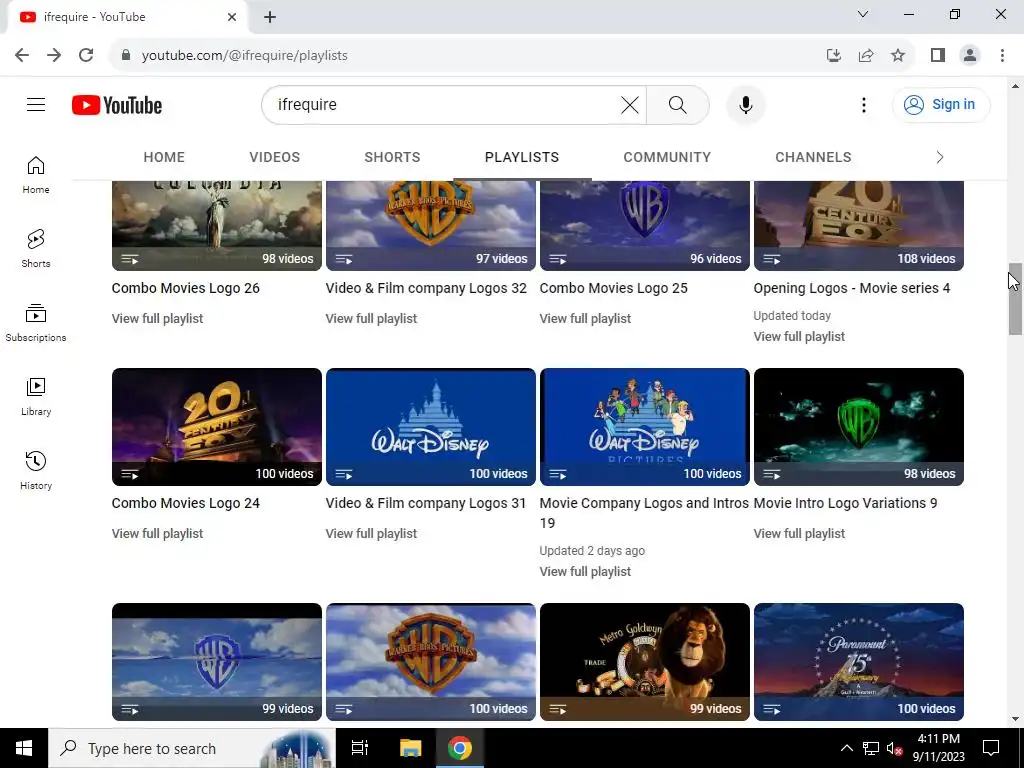
Task: Click the page vertical scrollbar thumb
Action: point(1015,299)
